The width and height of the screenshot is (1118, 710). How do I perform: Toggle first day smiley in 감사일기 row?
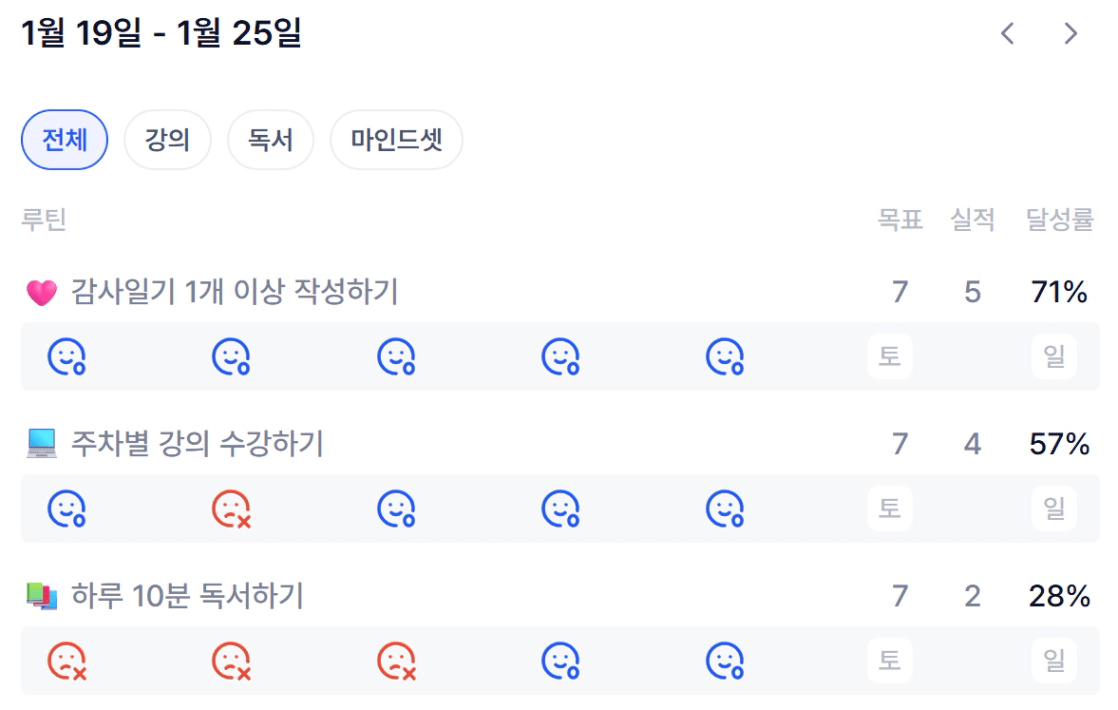[67, 357]
